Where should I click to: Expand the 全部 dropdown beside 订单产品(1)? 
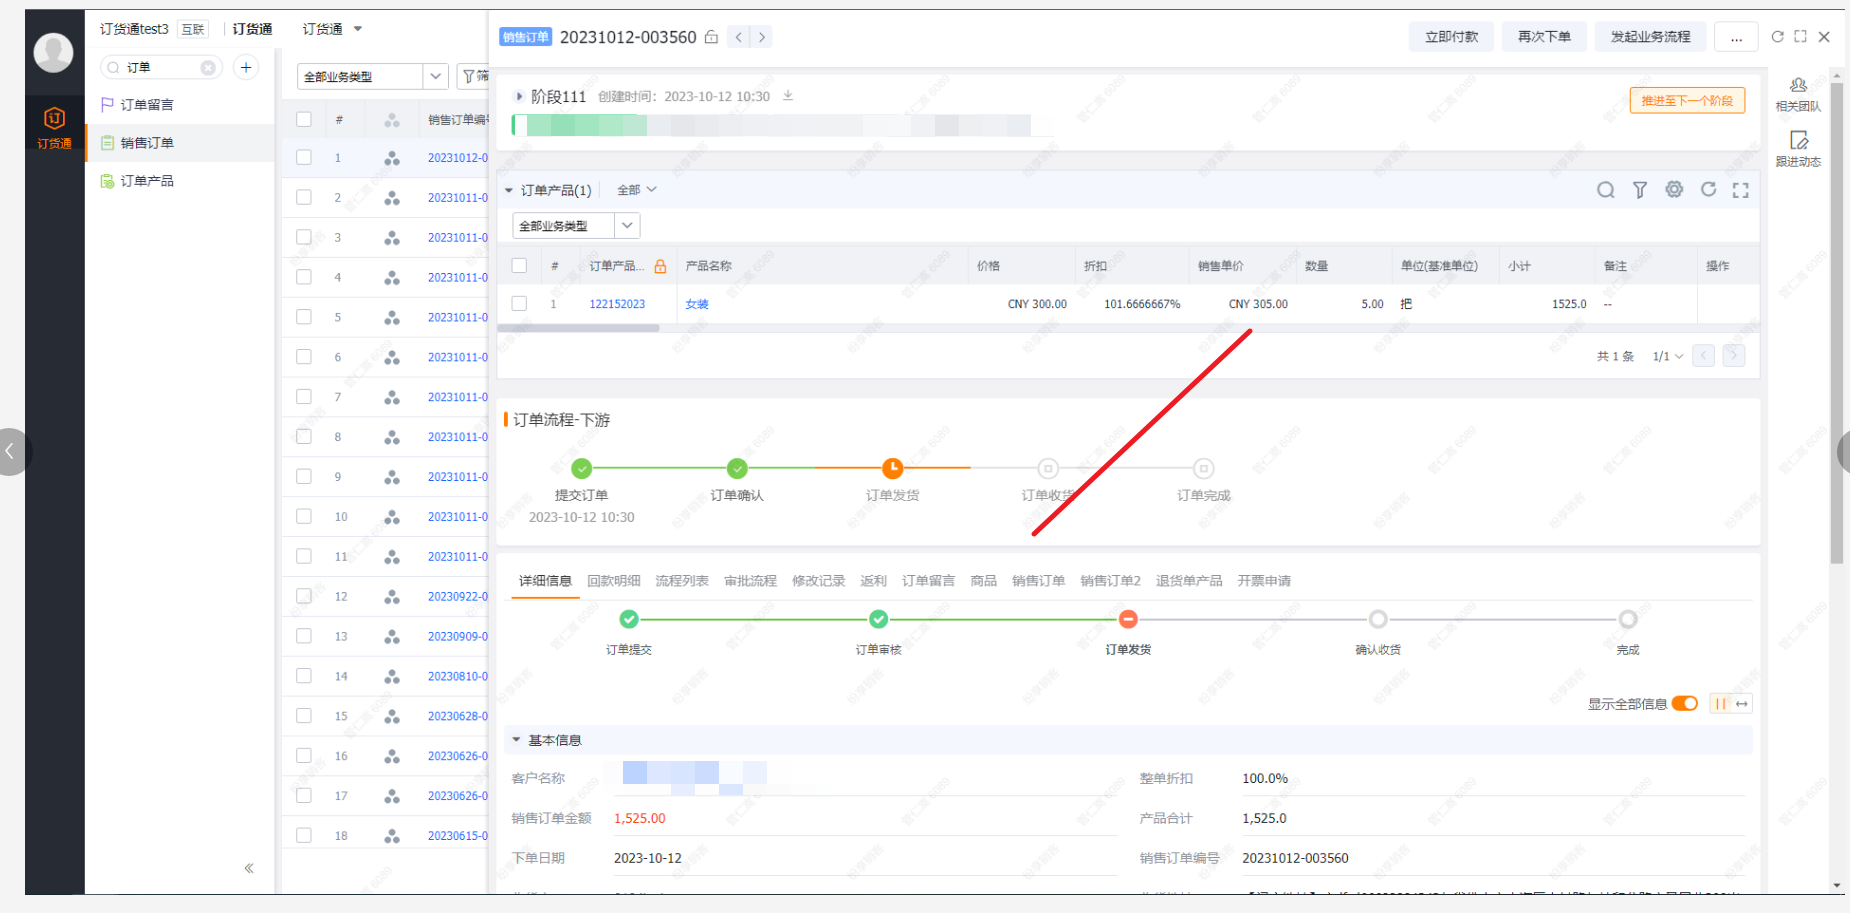[x=635, y=189]
